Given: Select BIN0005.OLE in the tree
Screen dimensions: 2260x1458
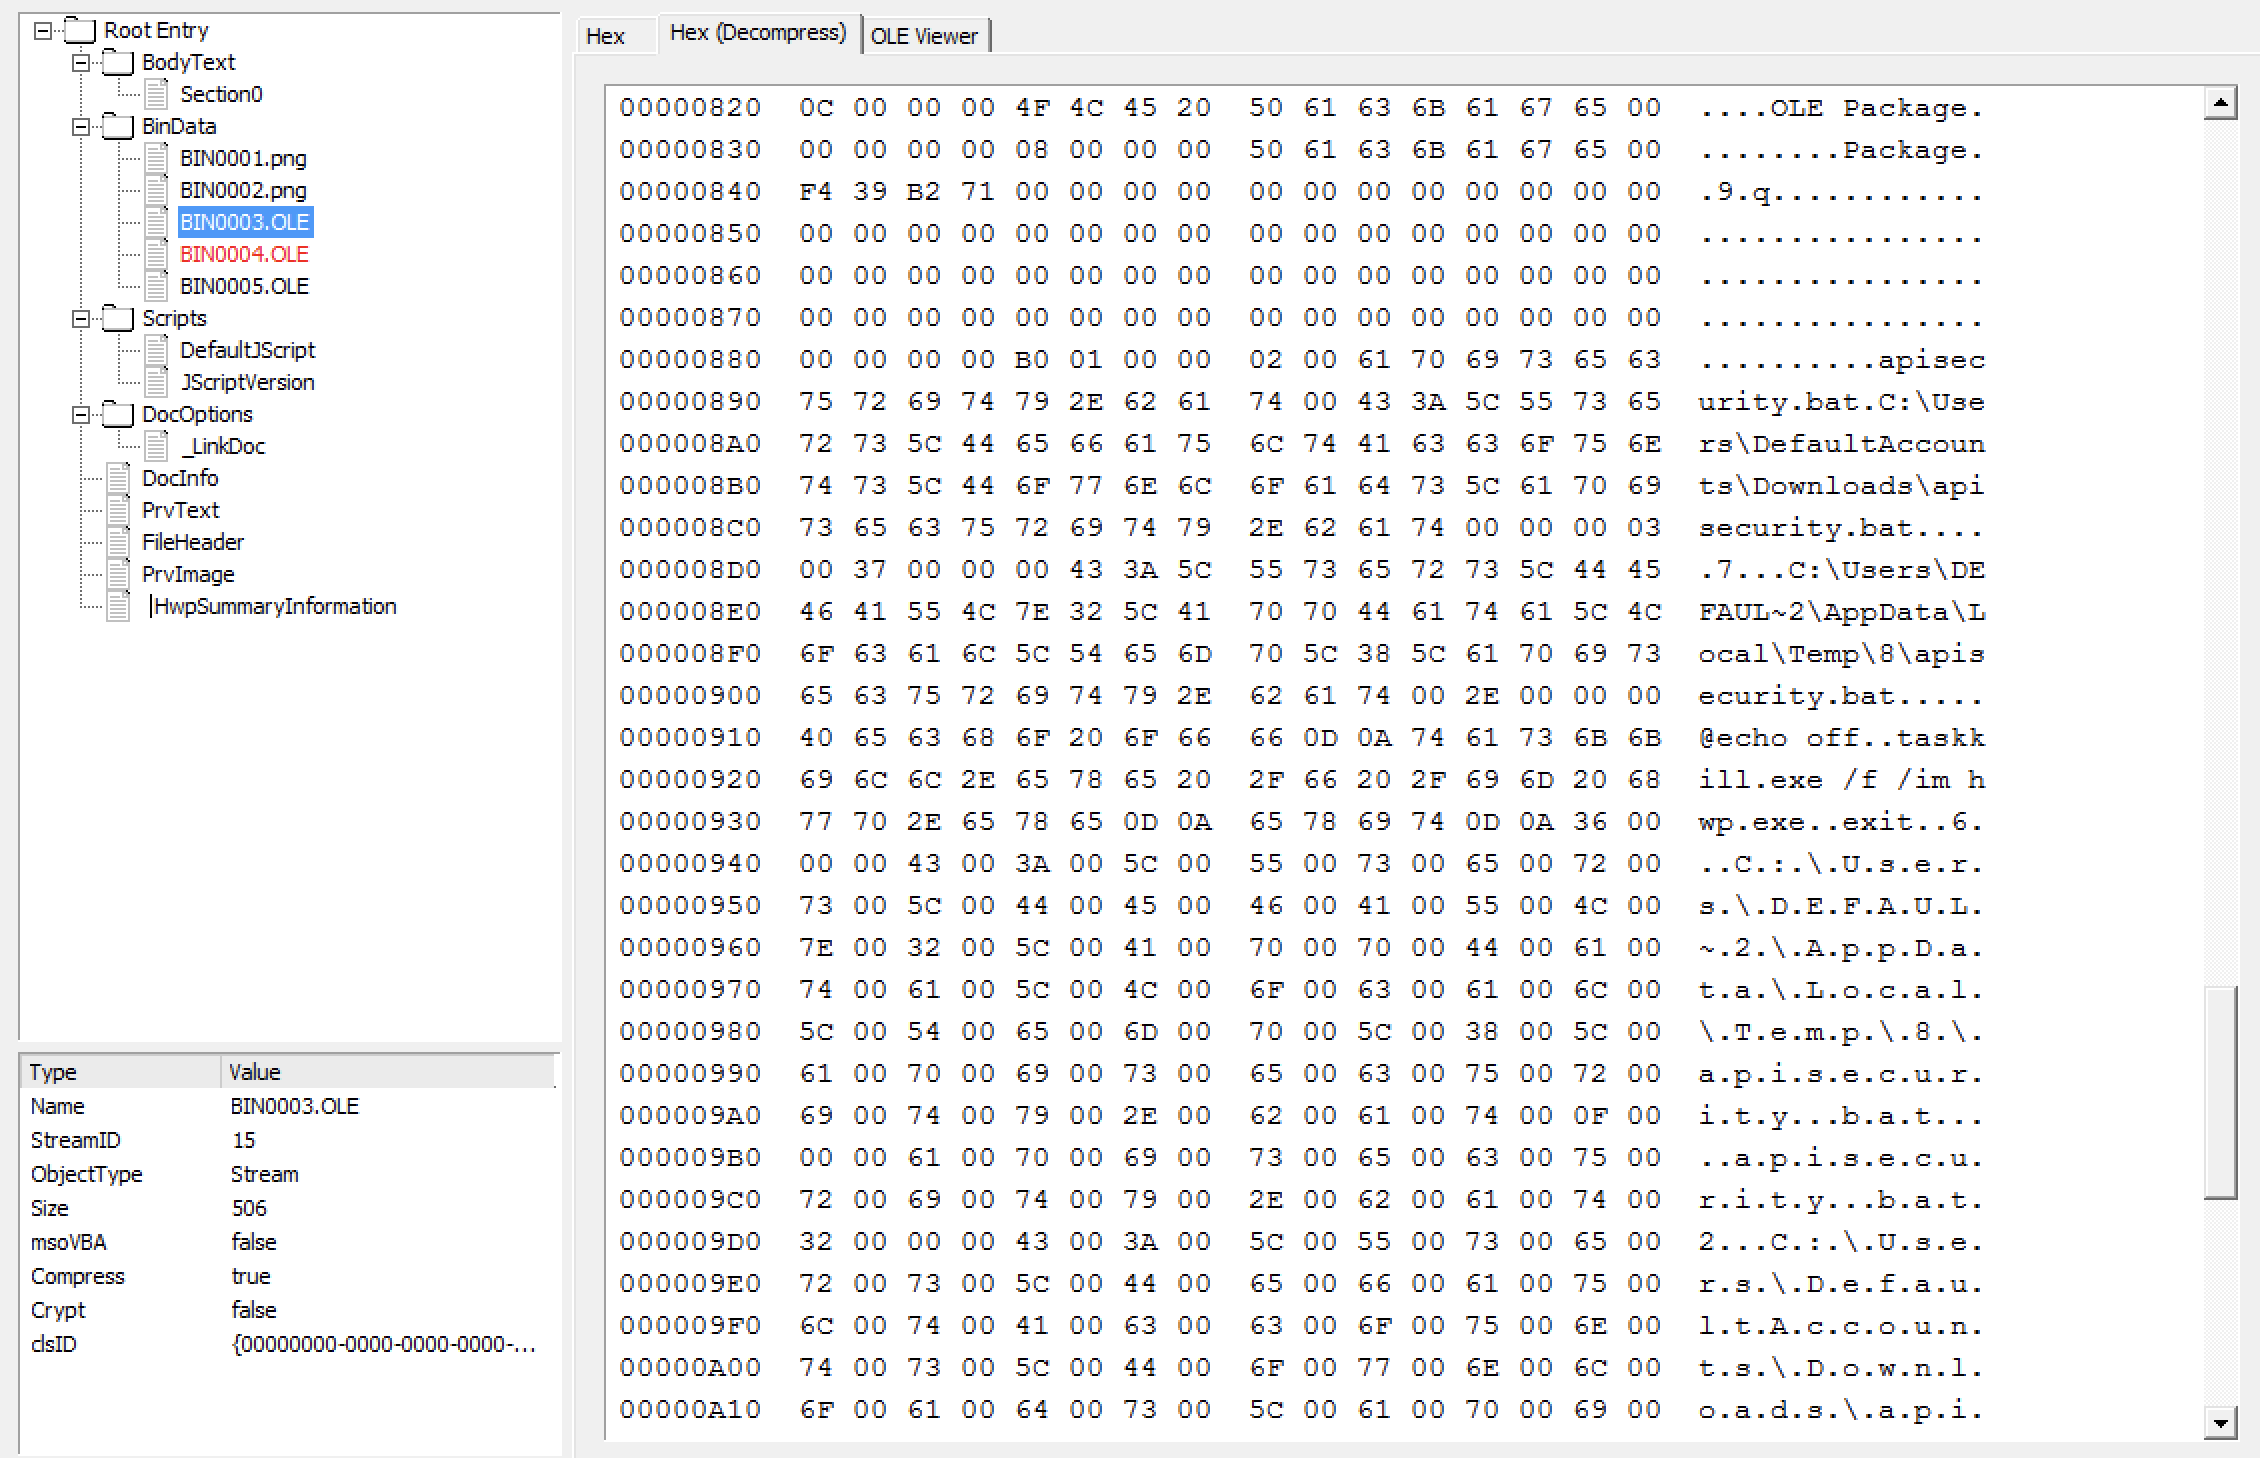Looking at the screenshot, I should 244,286.
